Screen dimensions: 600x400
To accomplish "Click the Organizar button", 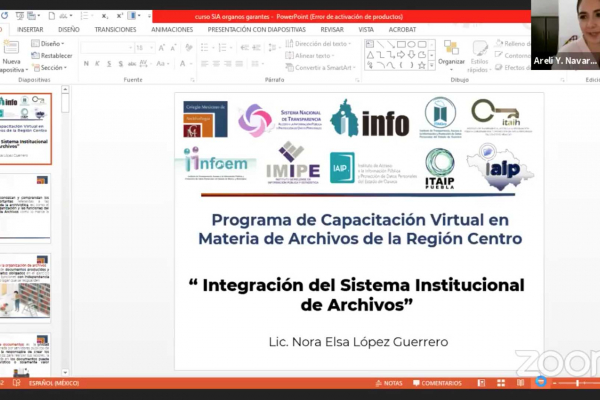I will click(x=451, y=55).
